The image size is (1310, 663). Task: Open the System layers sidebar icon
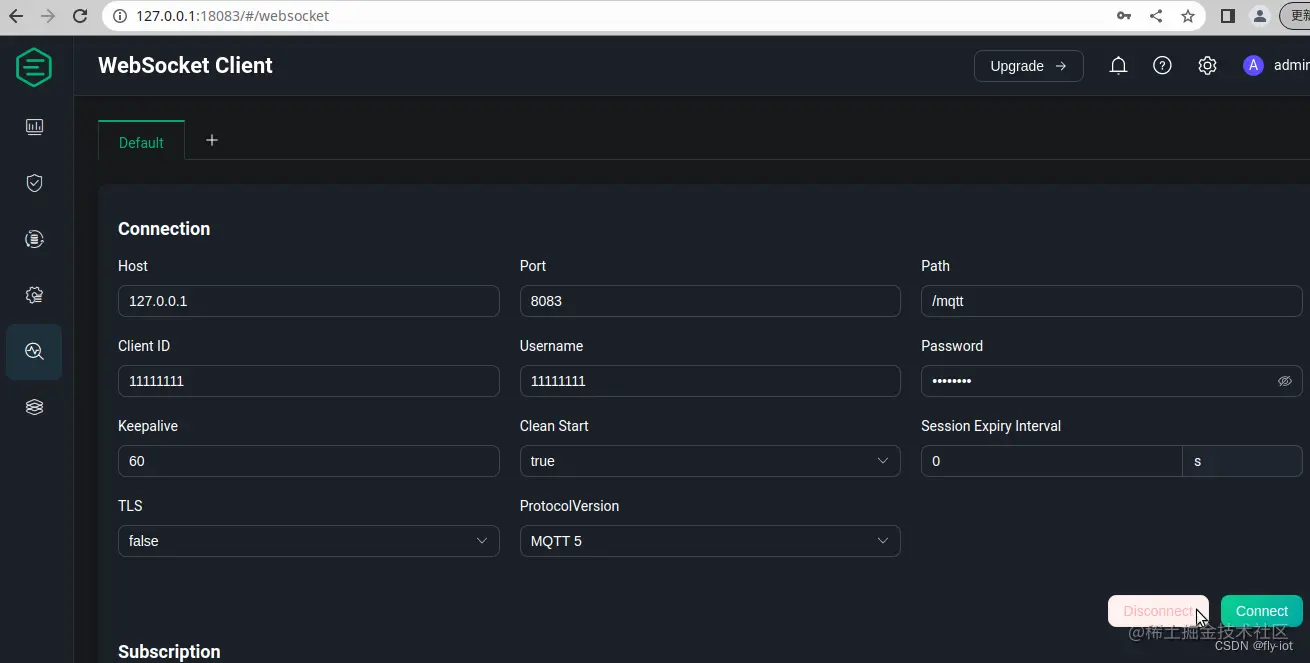click(x=34, y=407)
